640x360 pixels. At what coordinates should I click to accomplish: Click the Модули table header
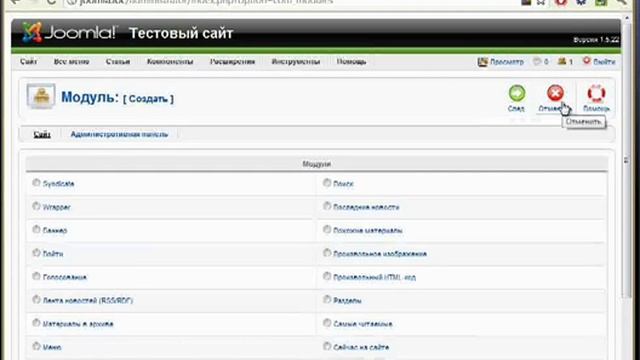(x=317, y=164)
